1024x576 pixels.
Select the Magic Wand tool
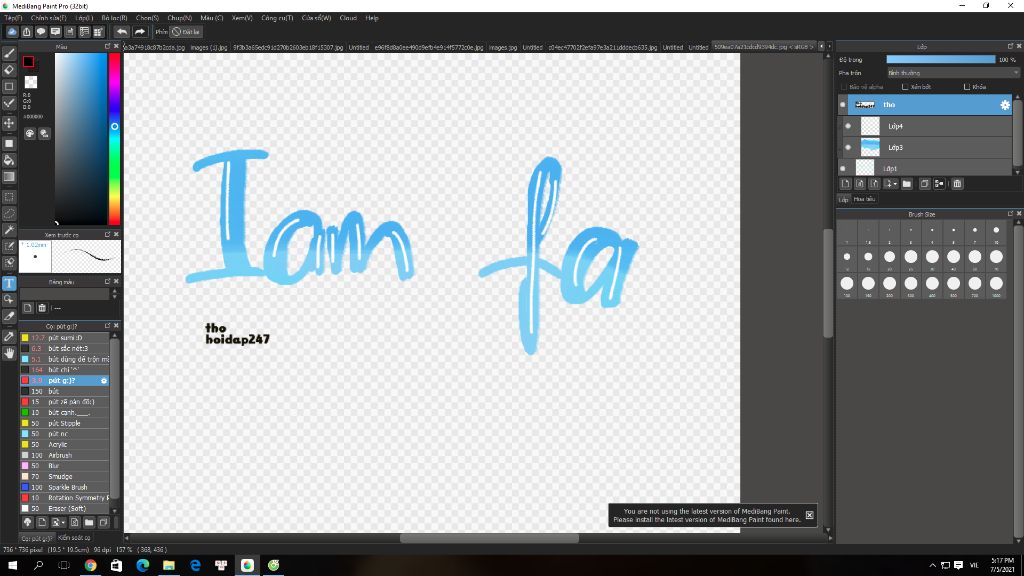[9, 230]
